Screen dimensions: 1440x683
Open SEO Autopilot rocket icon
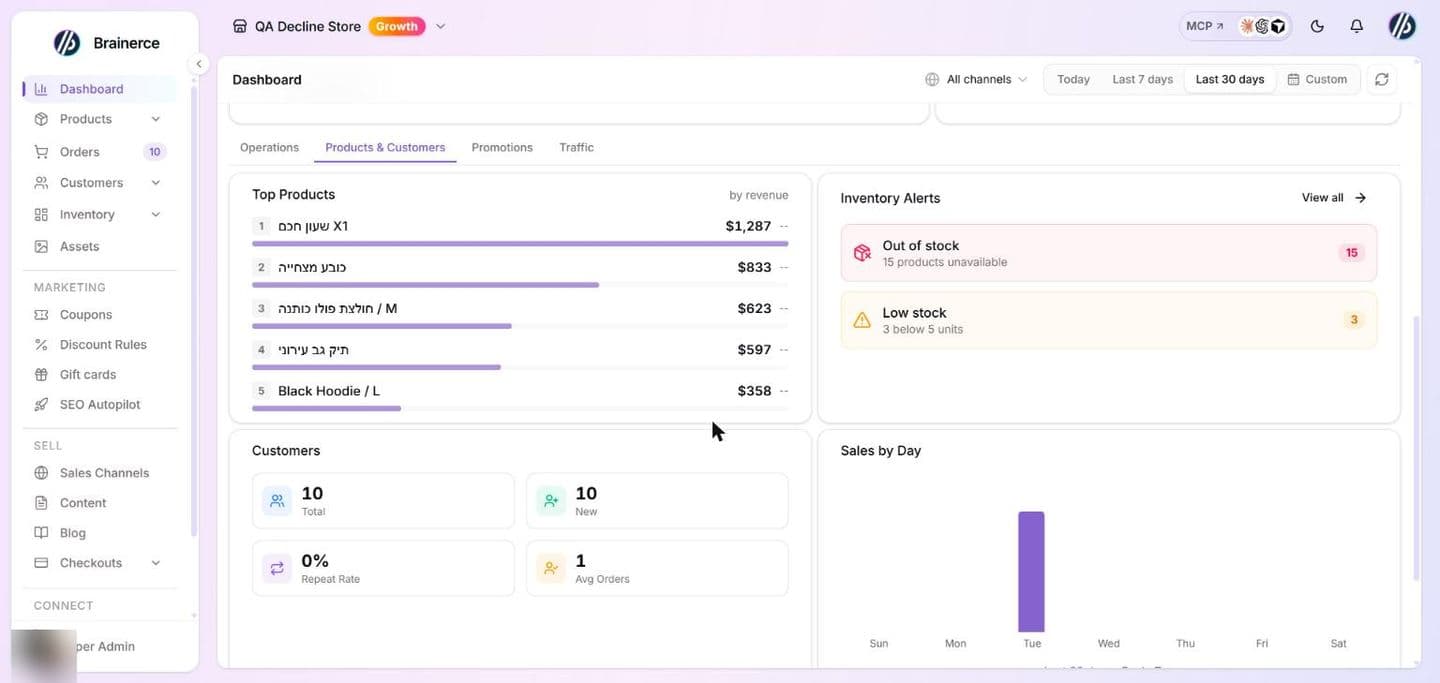[x=41, y=405]
